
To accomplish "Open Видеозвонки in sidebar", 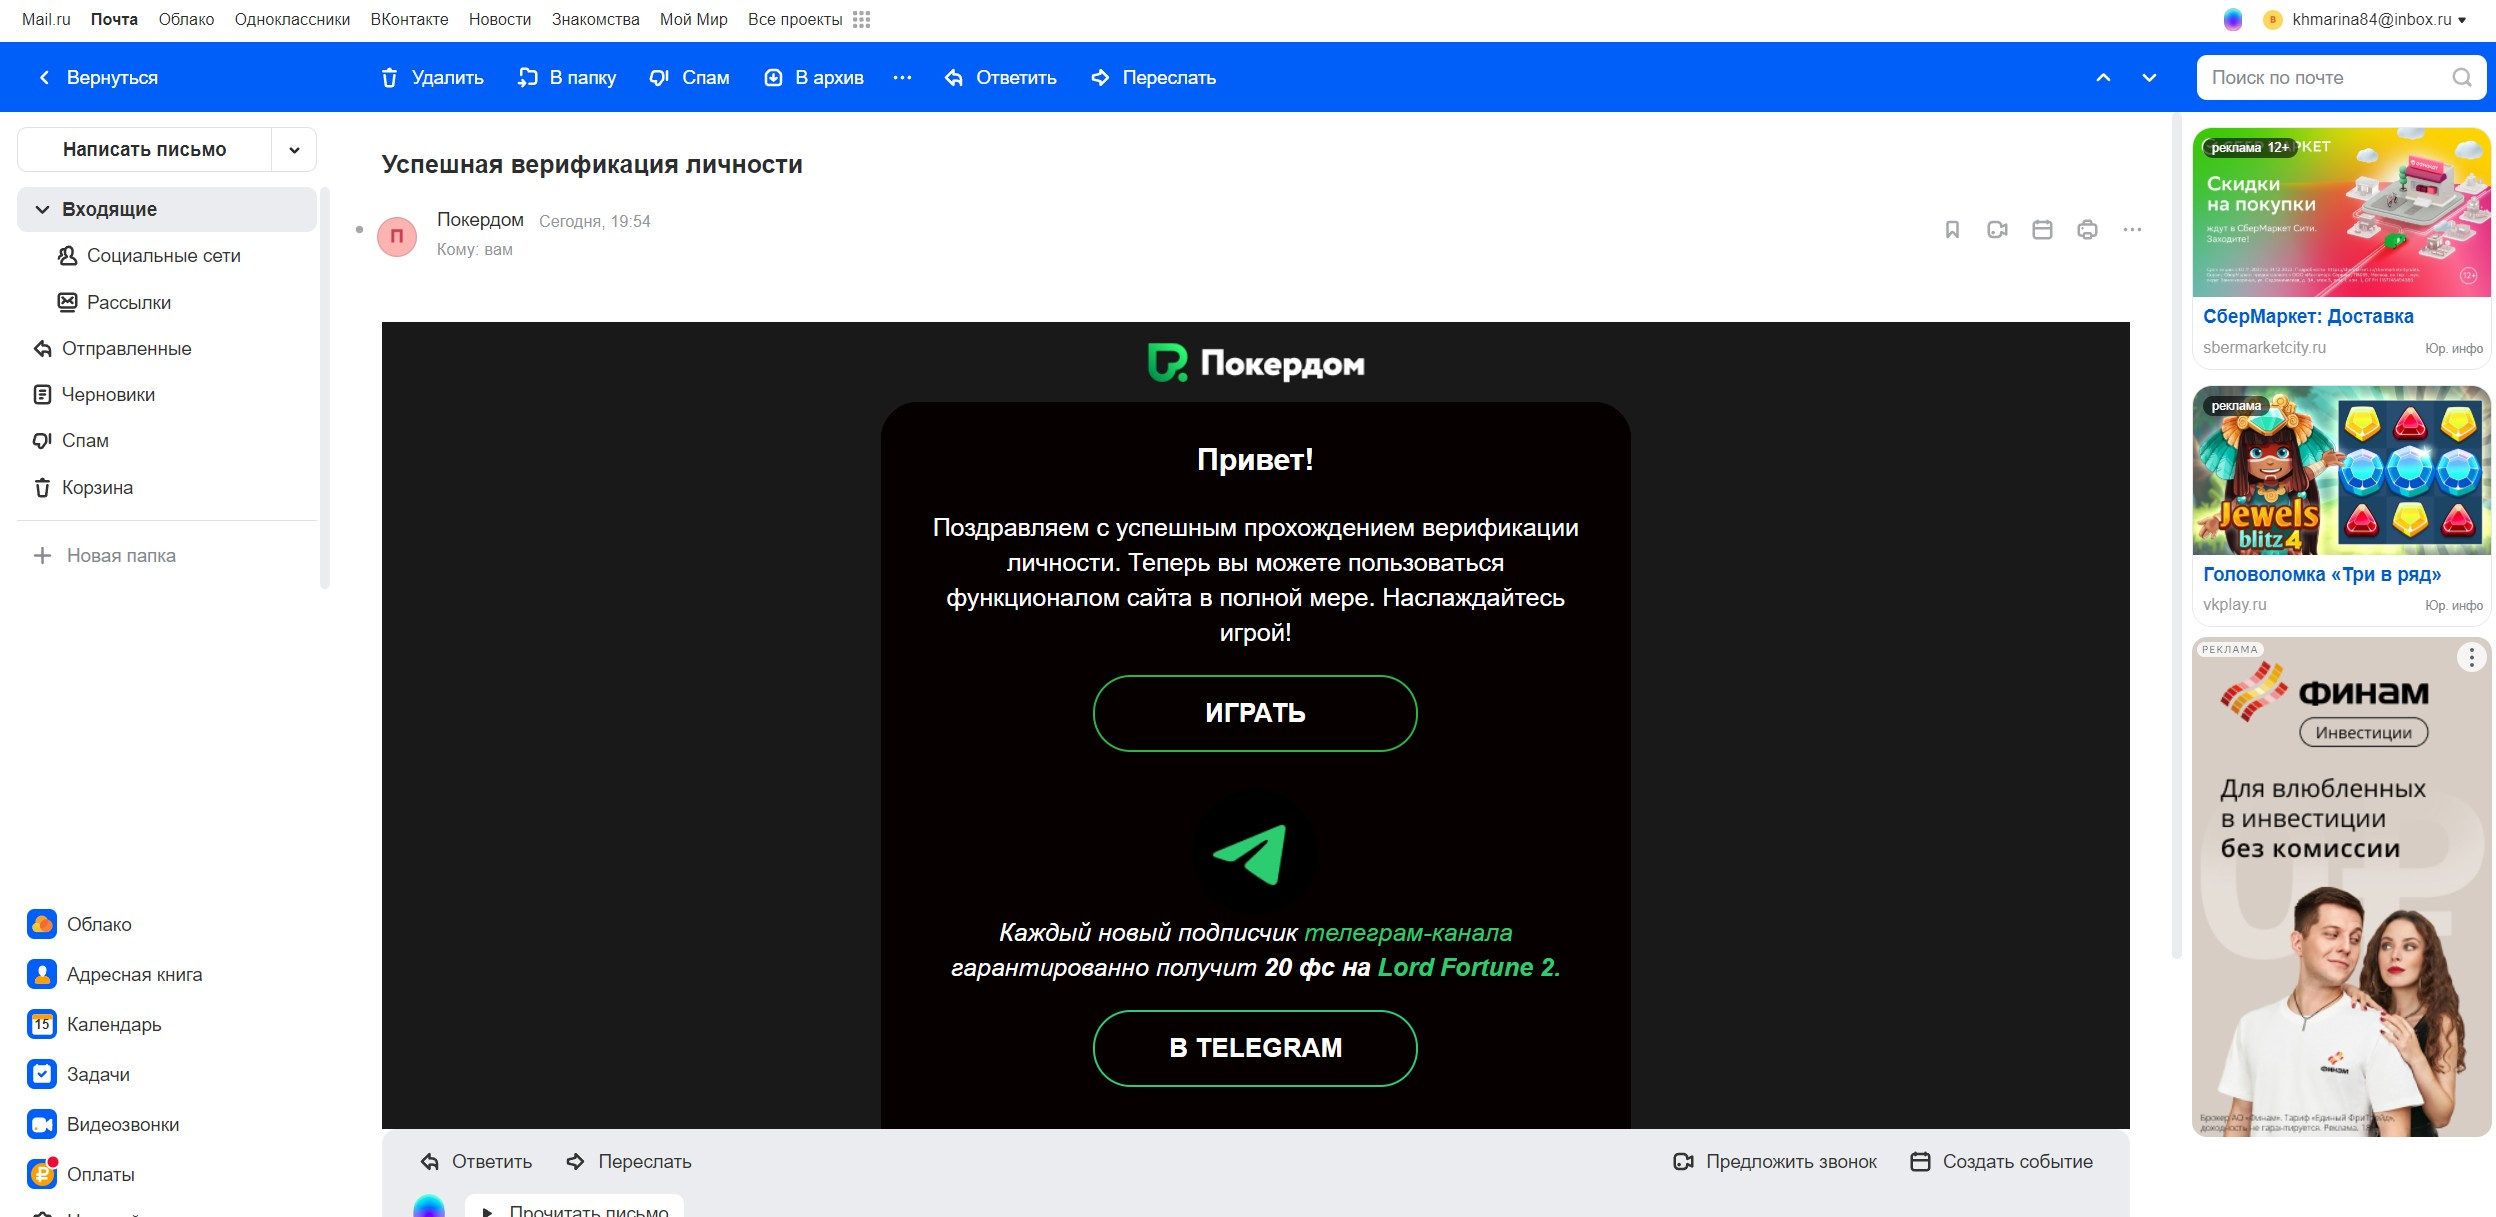I will tap(104, 1124).
